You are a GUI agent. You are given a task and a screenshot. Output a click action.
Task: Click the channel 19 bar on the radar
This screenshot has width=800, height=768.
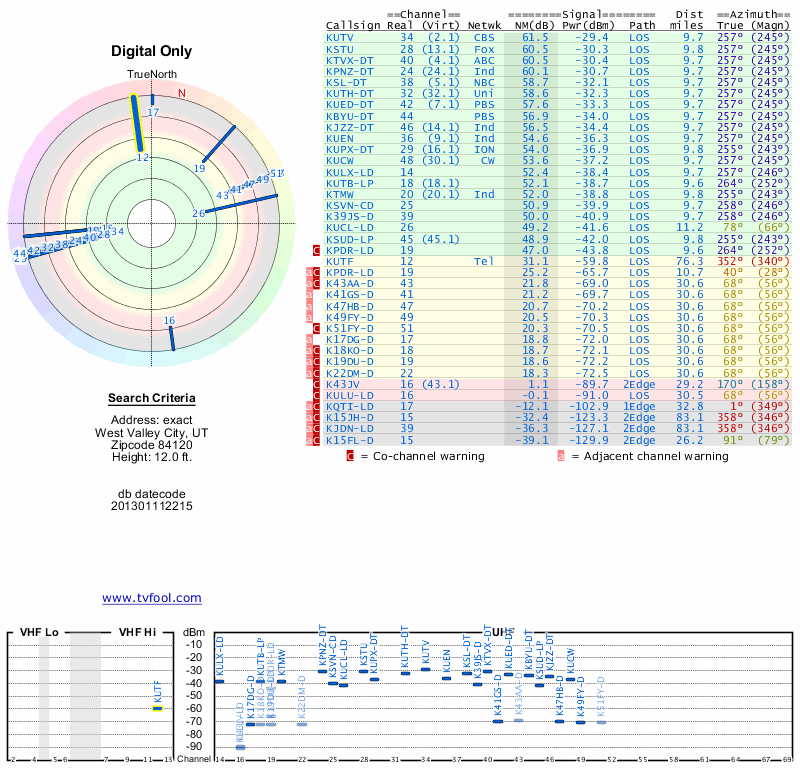coord(219,144)
